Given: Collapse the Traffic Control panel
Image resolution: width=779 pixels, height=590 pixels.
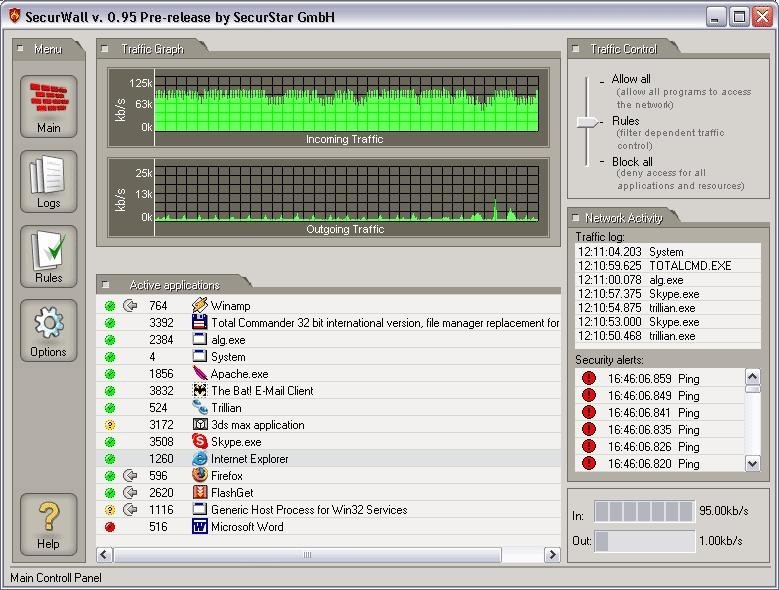Looking at the screenshot, I should coord(575,49).
